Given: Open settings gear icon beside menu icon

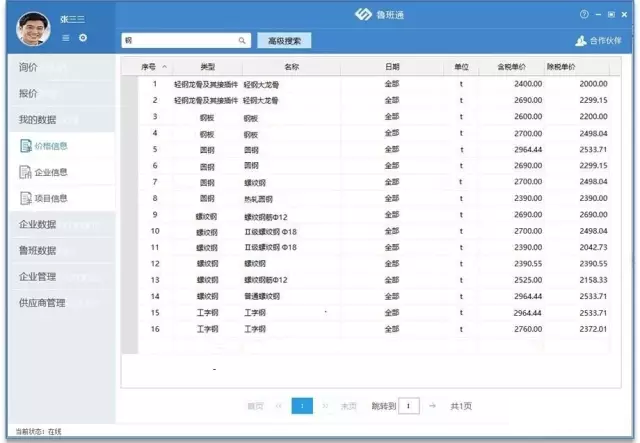Looking at the screenshot, I should click(82, 38).
